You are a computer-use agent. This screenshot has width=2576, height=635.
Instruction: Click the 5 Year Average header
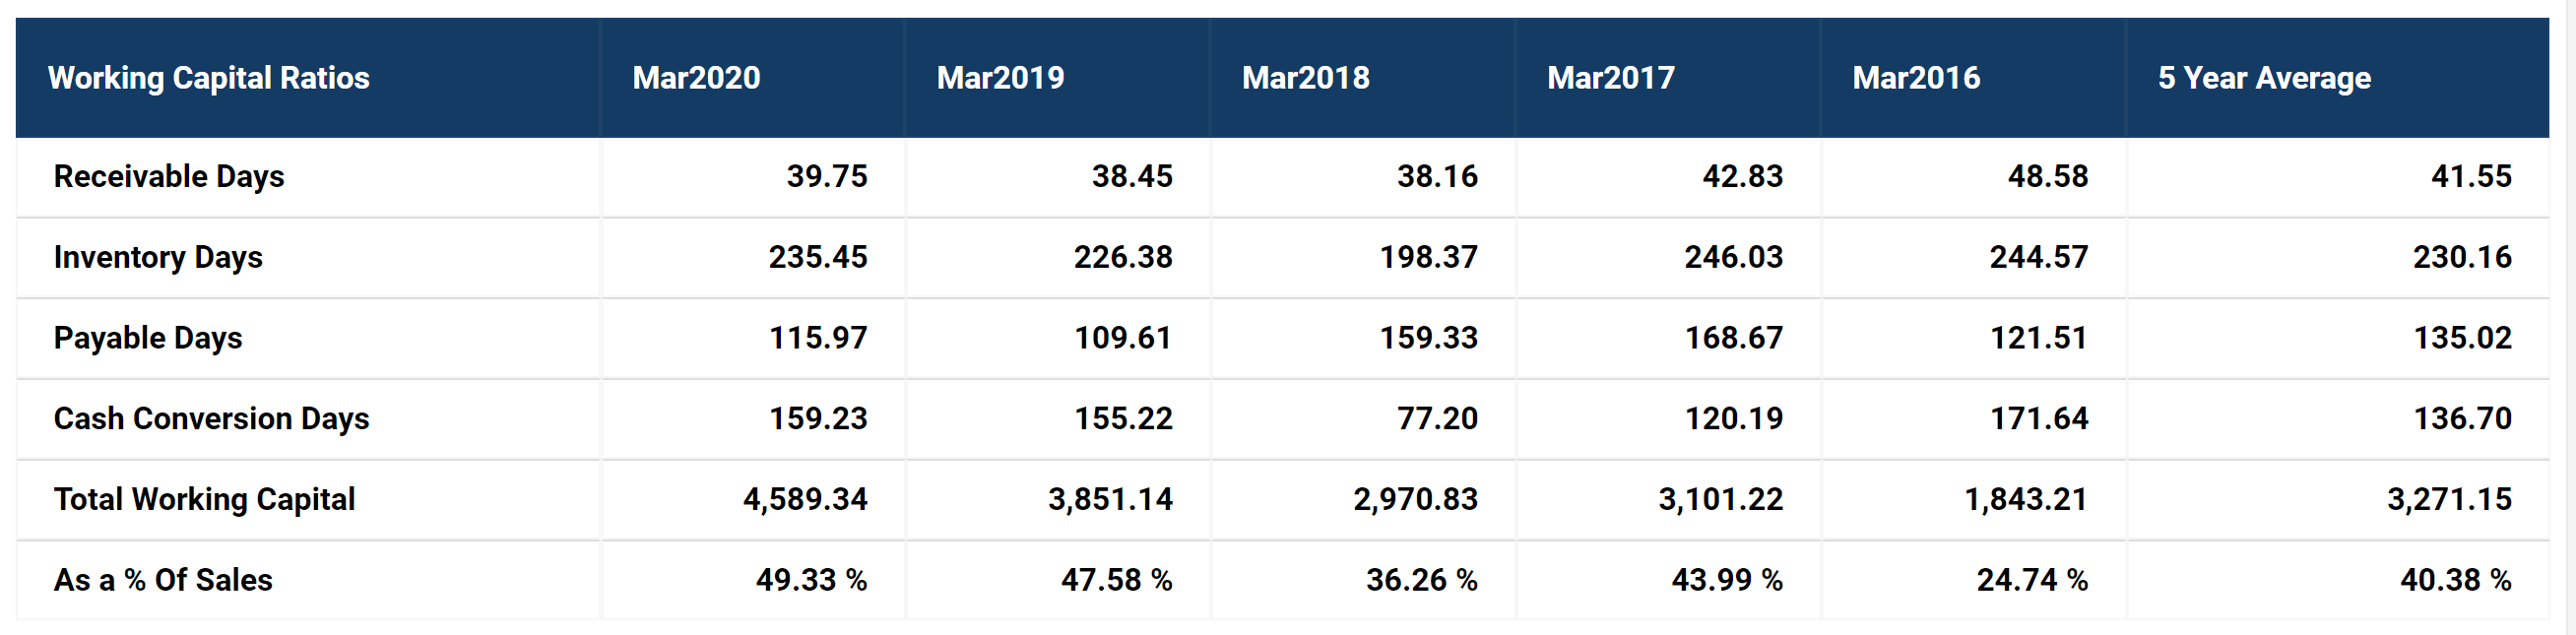tap(2263, 78)
